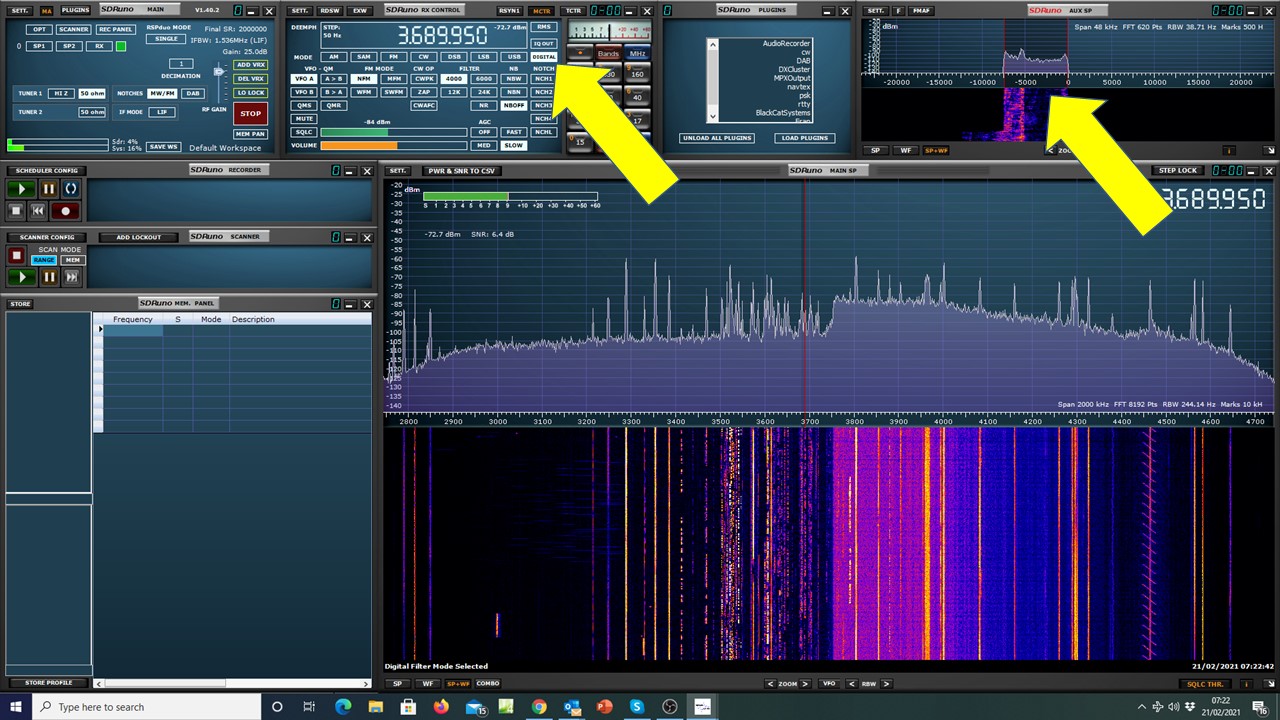This screenshot has height=720, width=1280.
Task: Toggle LO LOCK
Action: [250, 93]
